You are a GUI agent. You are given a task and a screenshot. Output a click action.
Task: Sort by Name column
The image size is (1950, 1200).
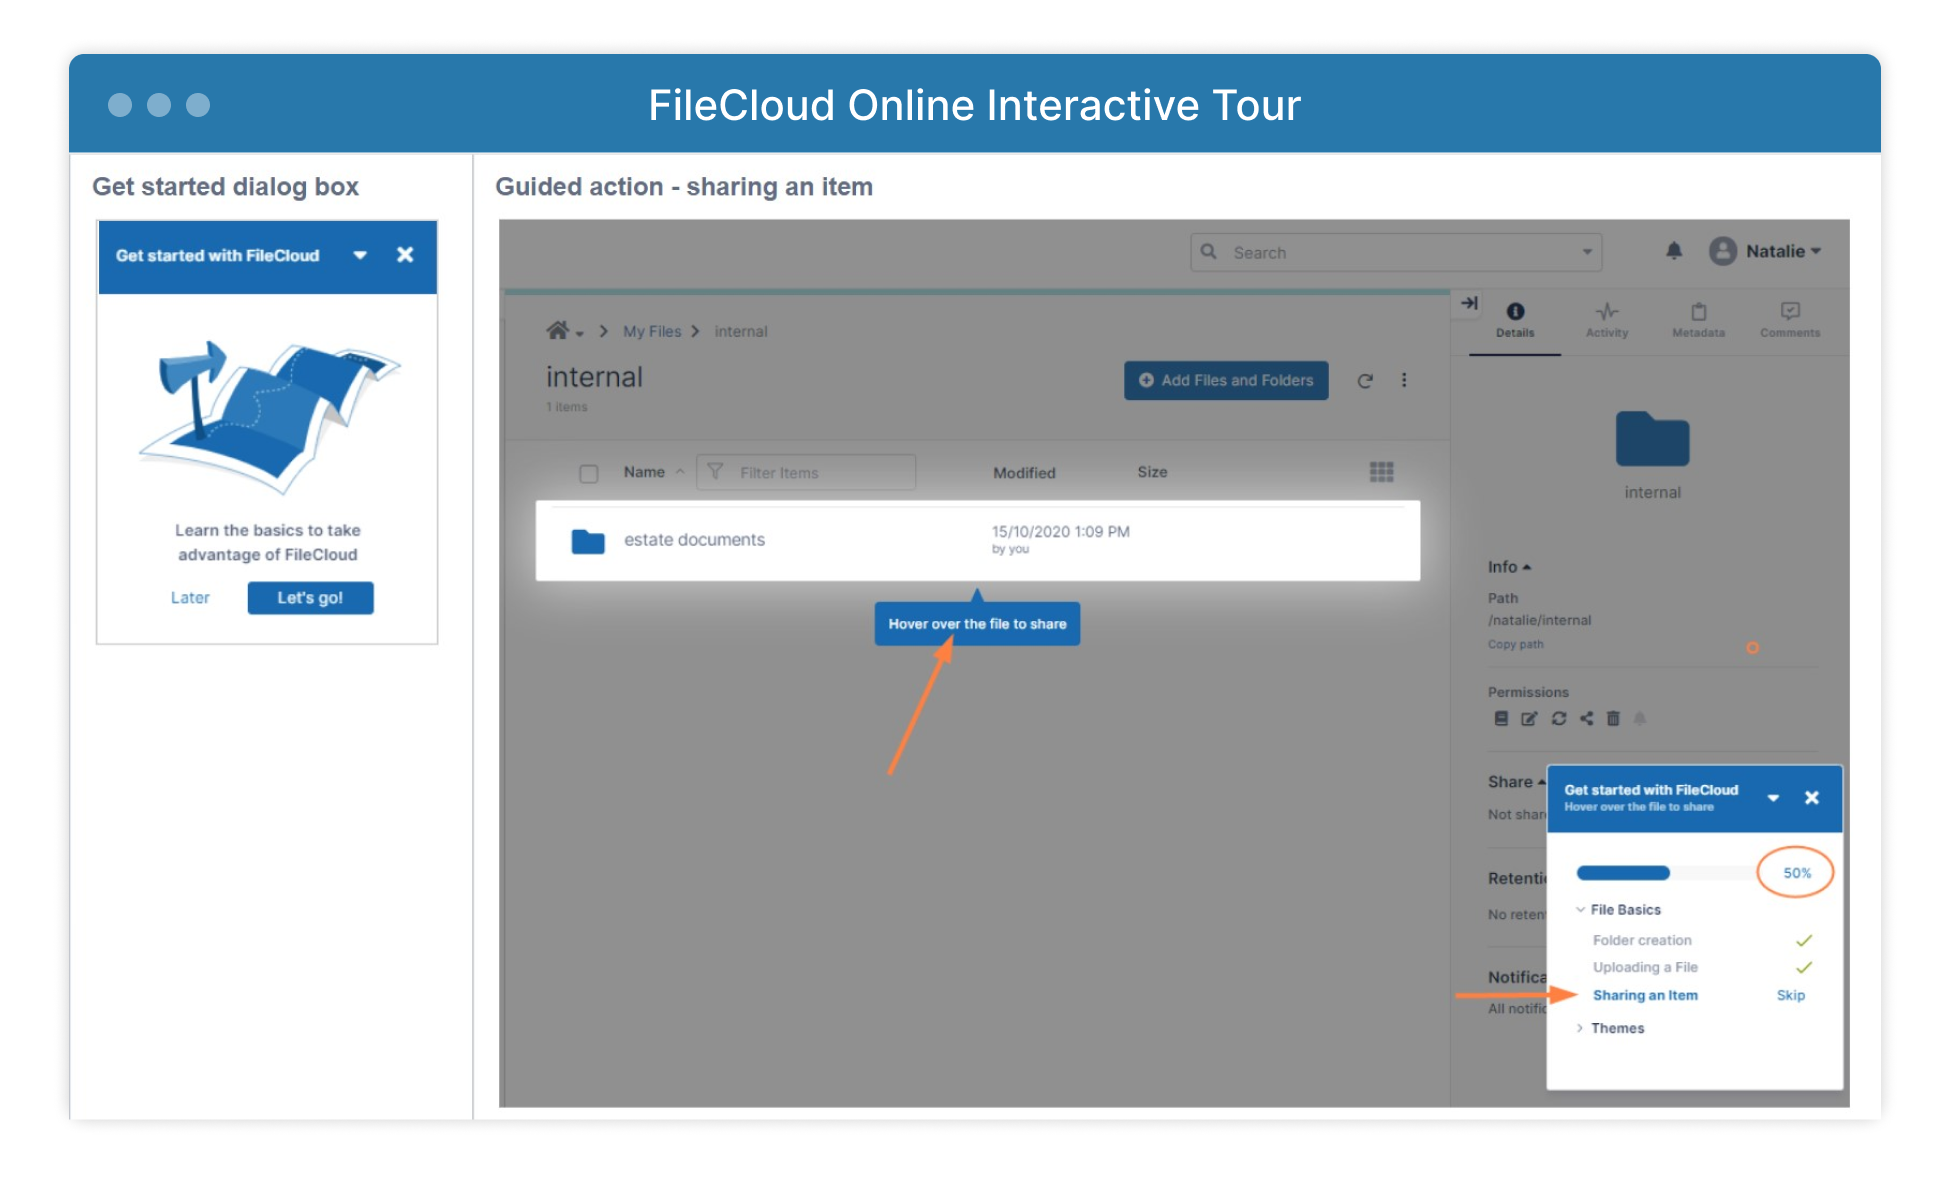tap(644, 472)
